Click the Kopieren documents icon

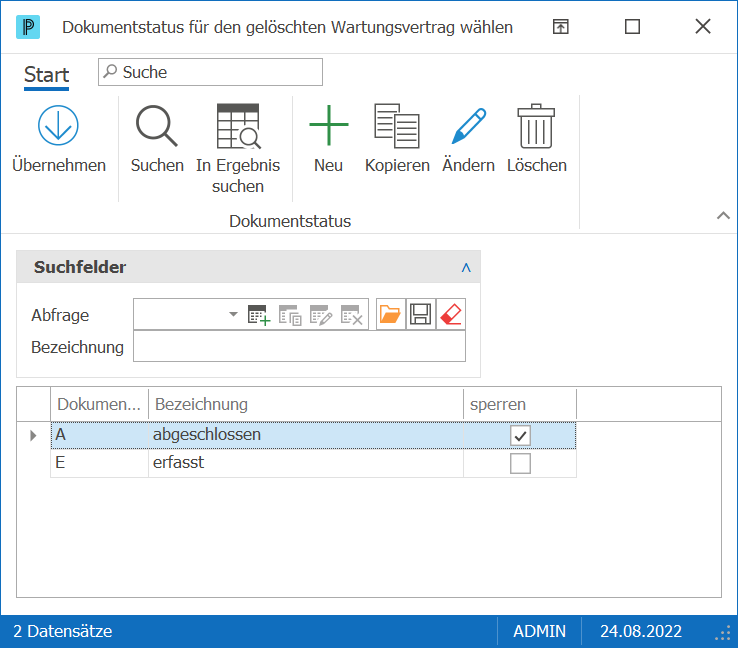(x=397, y=126)
